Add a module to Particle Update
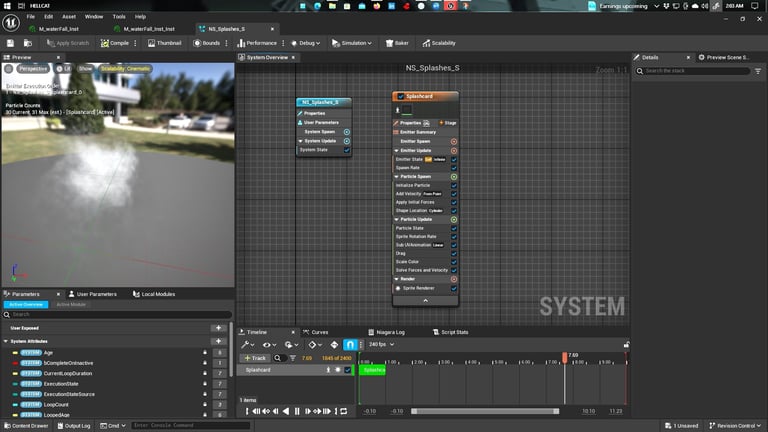The height and width of the screenshot is (432, 768). tap(454, 220)
